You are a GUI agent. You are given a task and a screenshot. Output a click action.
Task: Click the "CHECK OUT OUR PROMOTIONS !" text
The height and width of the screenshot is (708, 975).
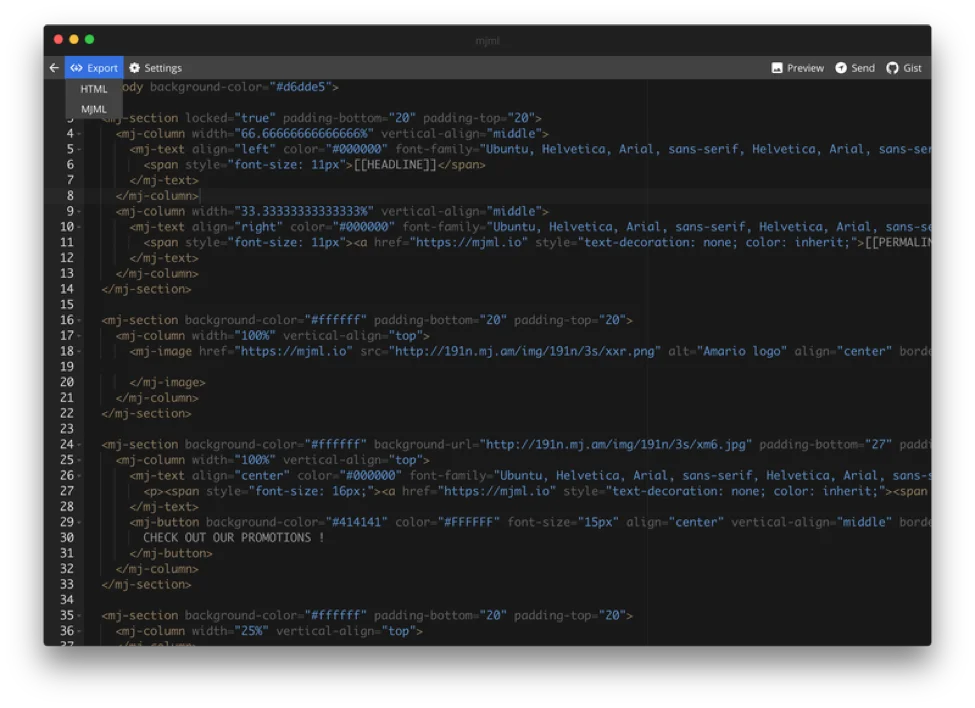pyautogui.click(x=234, y=538)
